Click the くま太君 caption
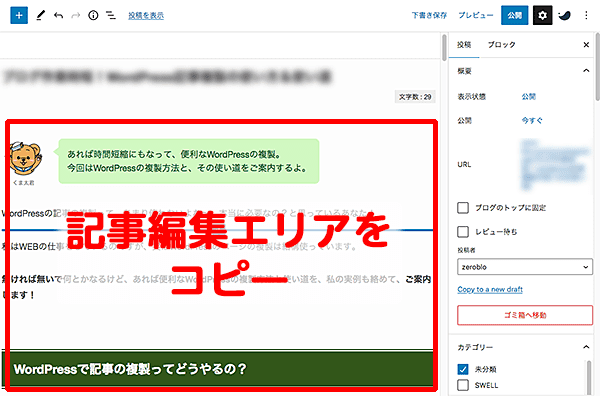The image size is (600, 396). 24,183
